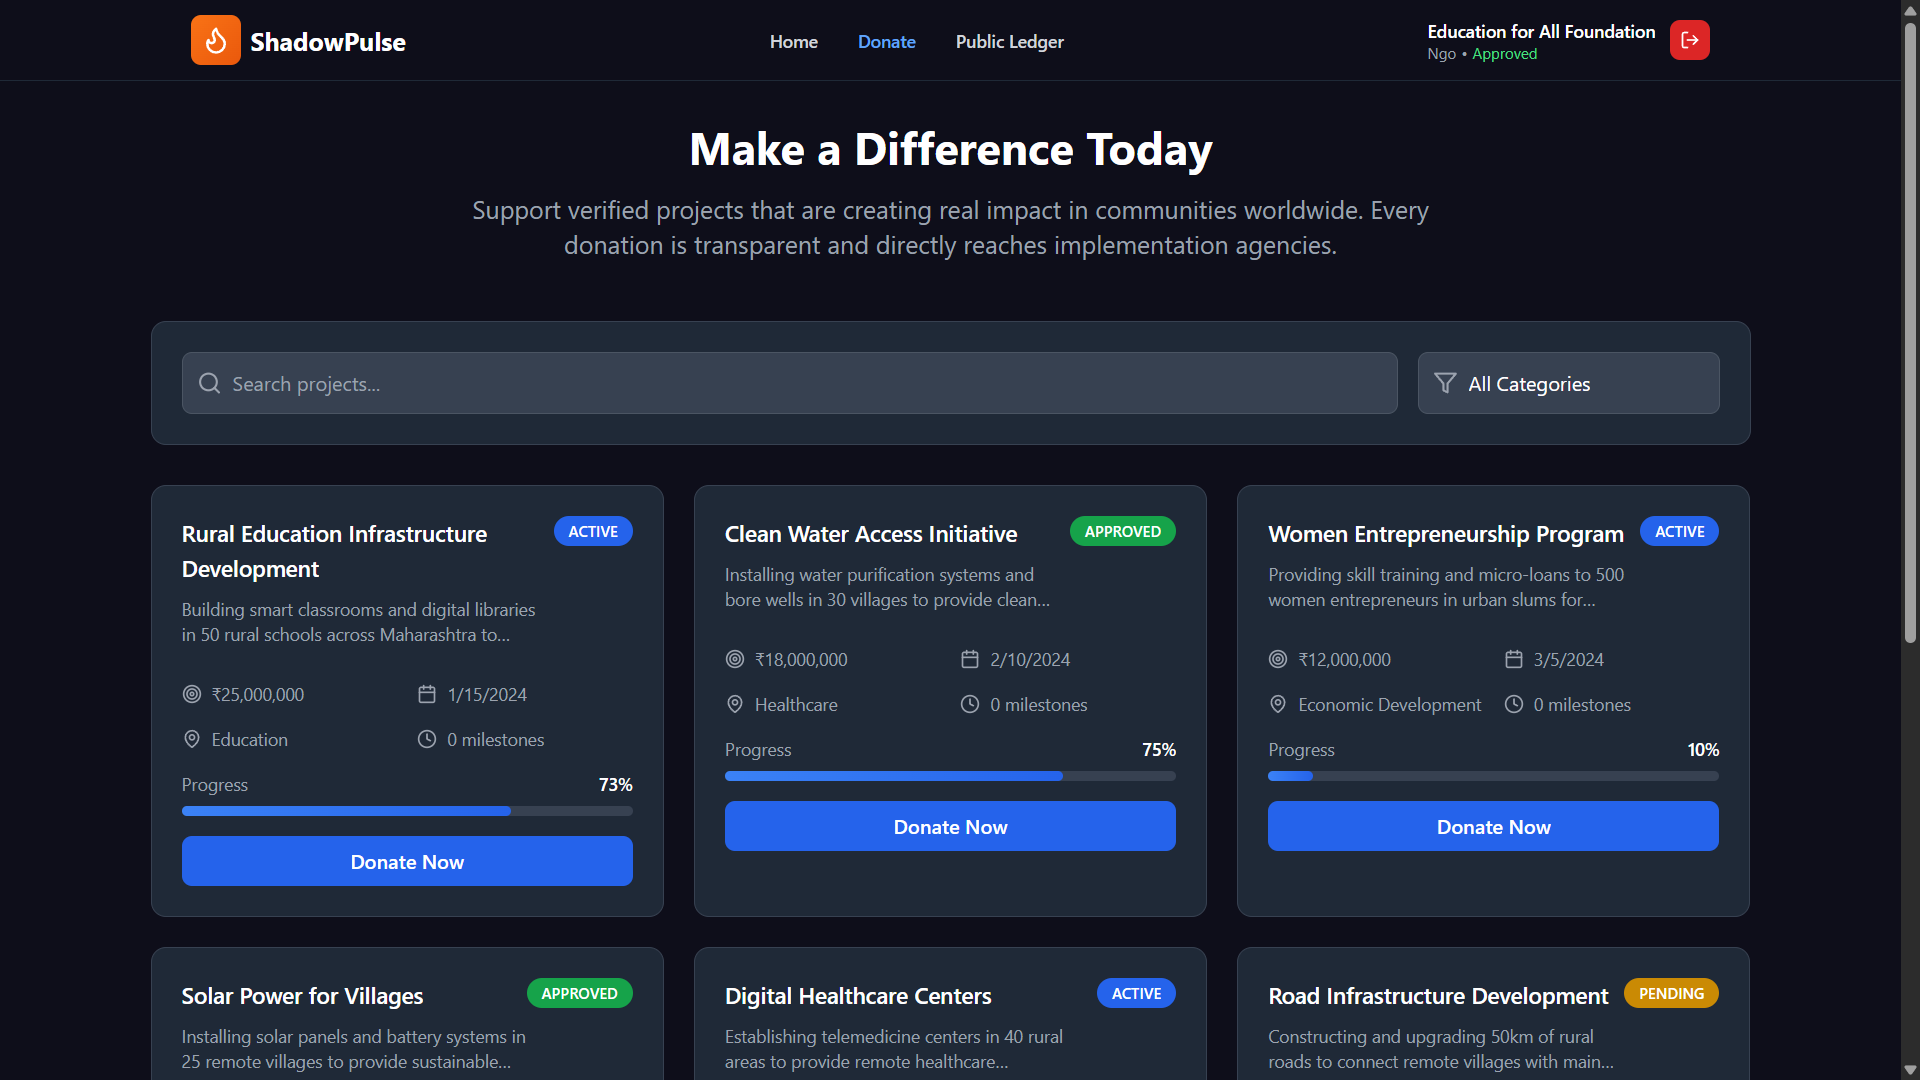This screenshot has width=1920, height=1080.
Task: Click the ShadowPulse flame logo icon
Action: click(215, 41)
